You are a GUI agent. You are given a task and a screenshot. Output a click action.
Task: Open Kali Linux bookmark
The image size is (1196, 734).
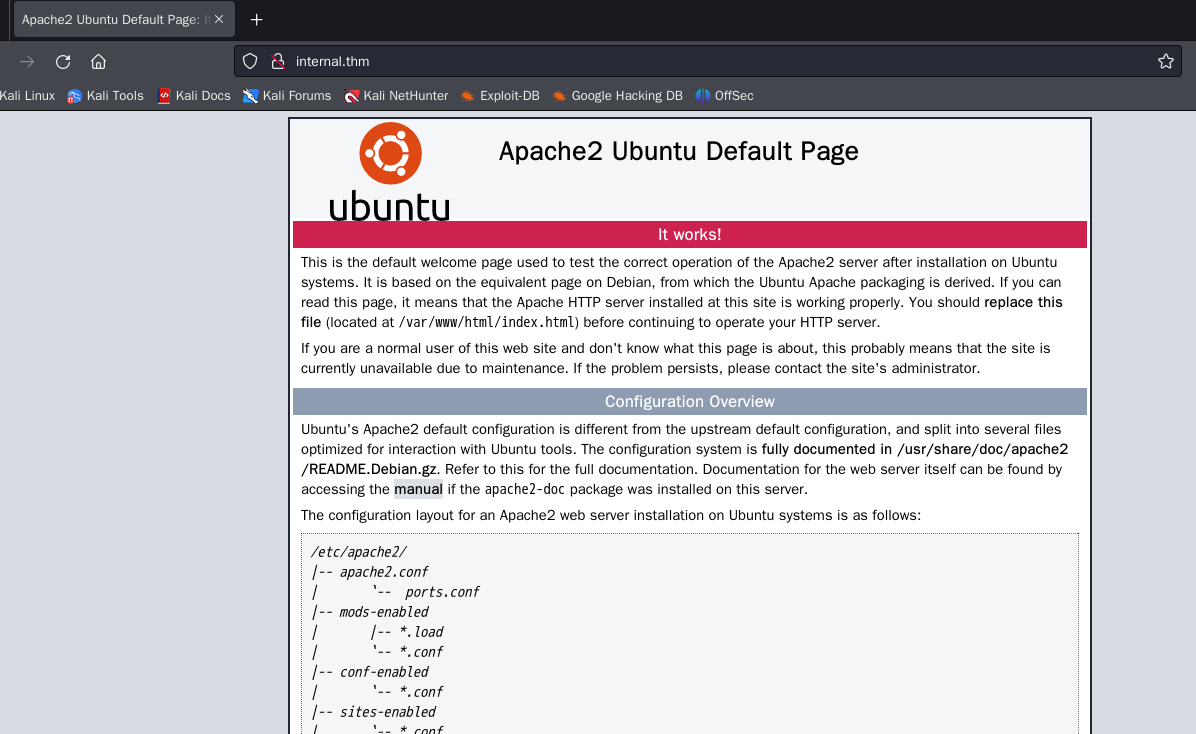pyautogui.click(x=27, y=96)
